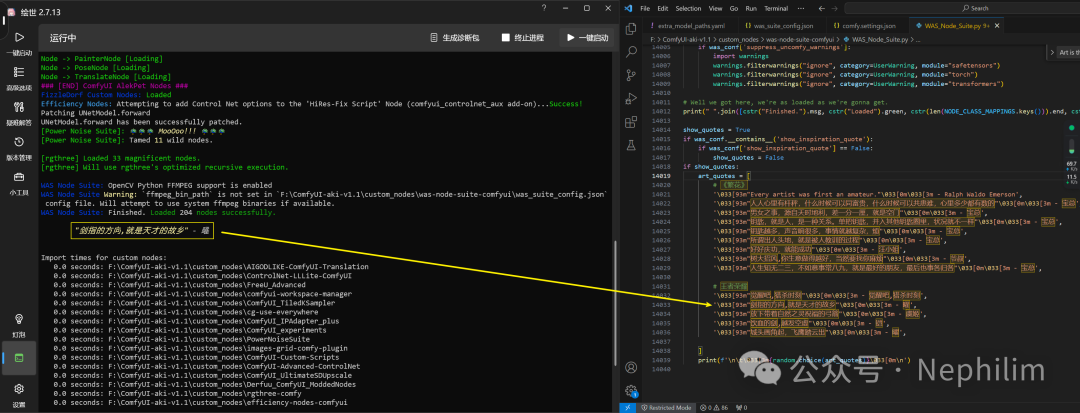Expand the collapsed find widget arrow

tap(1051, 52)
